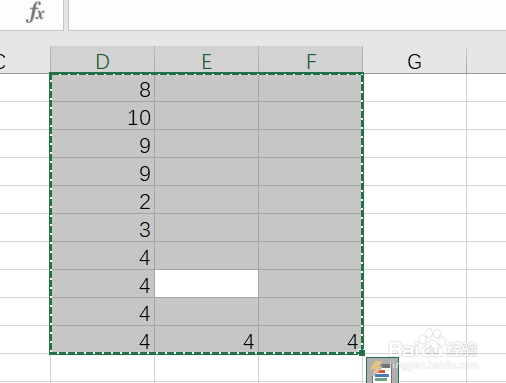Select column E header
The image size is (506, 383).
click(206, 60)
